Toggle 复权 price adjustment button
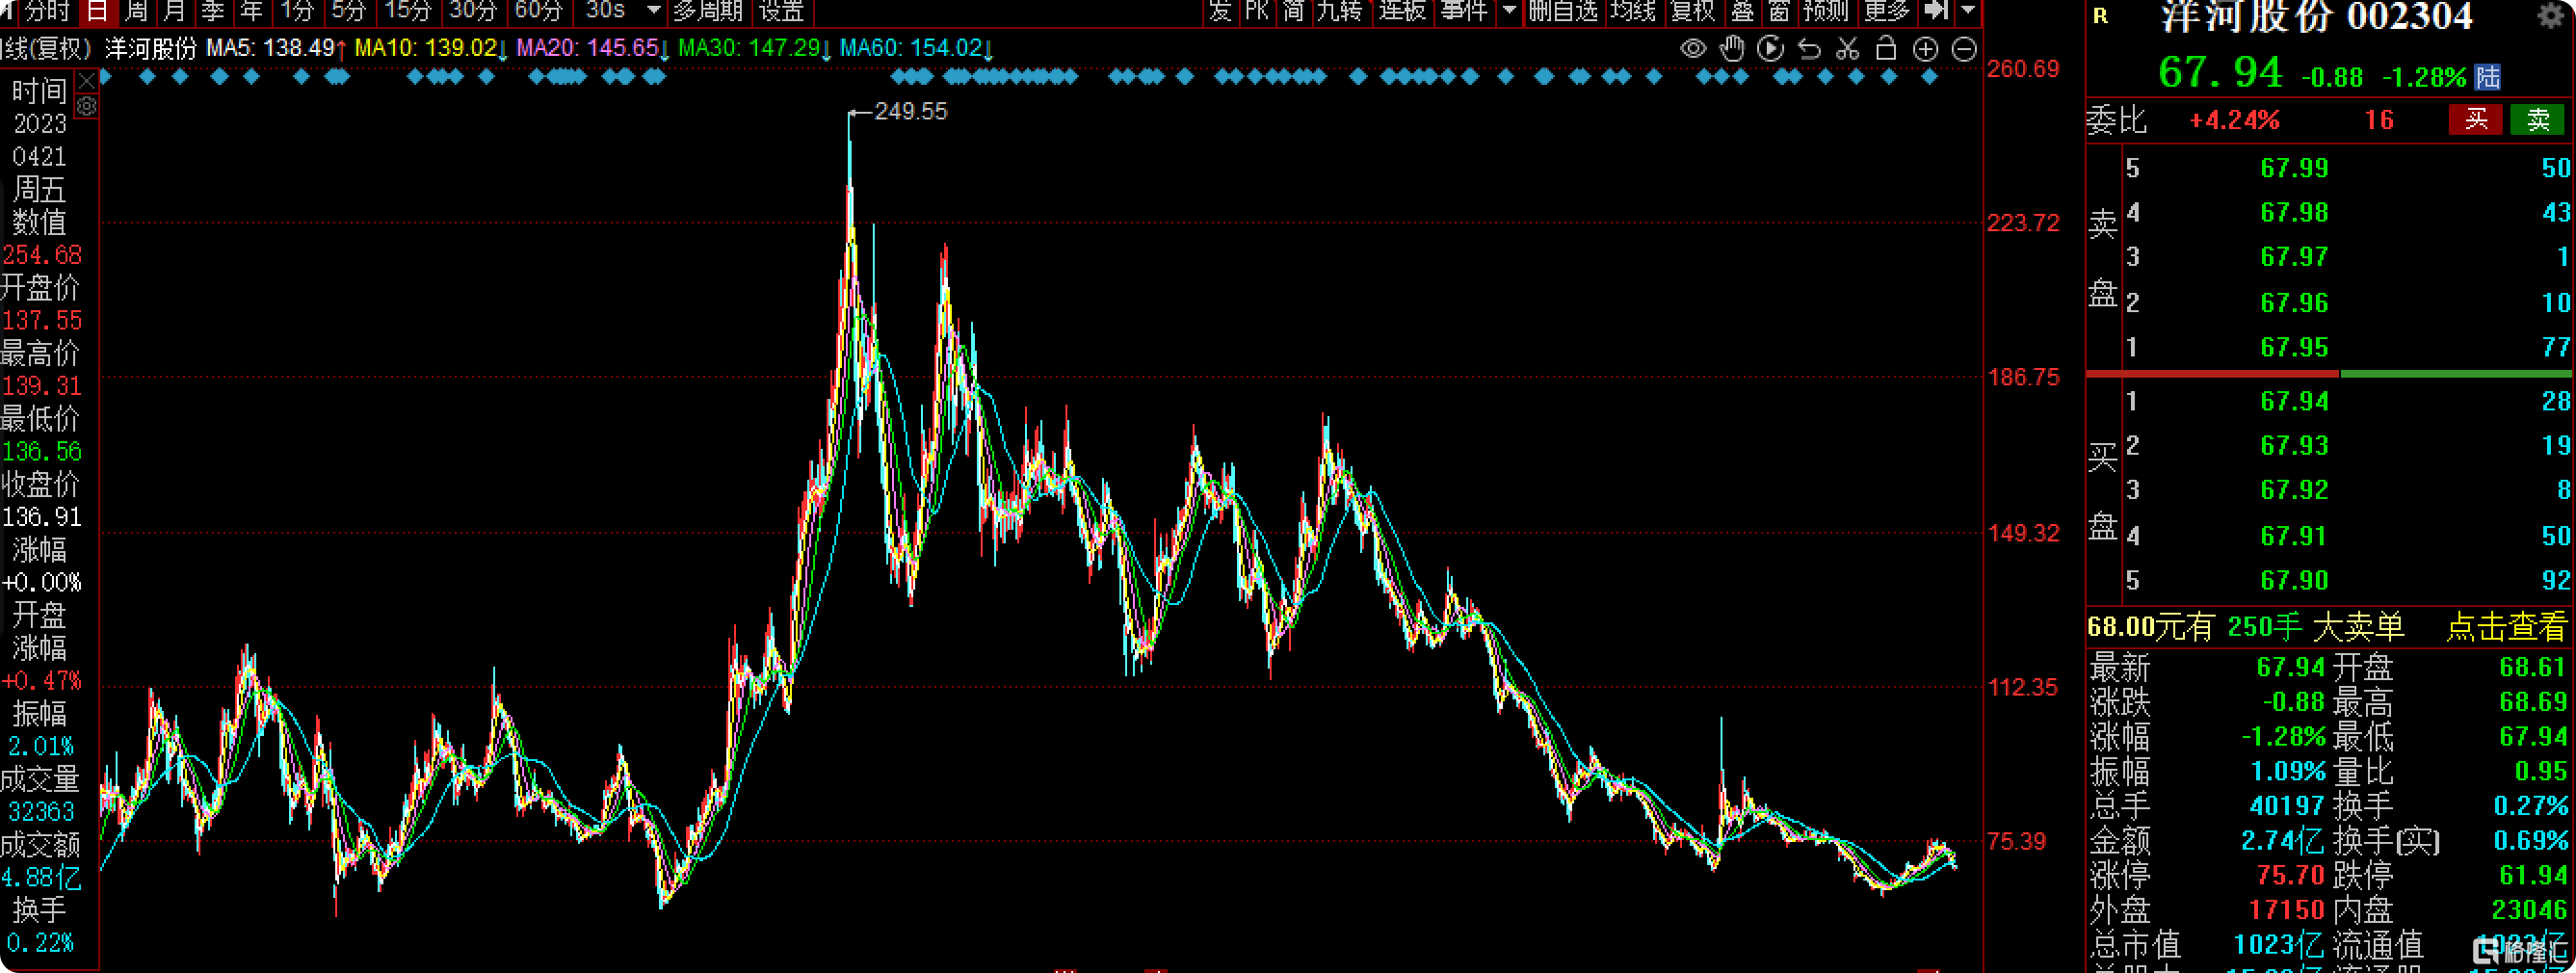 (x=1692, y=11)
